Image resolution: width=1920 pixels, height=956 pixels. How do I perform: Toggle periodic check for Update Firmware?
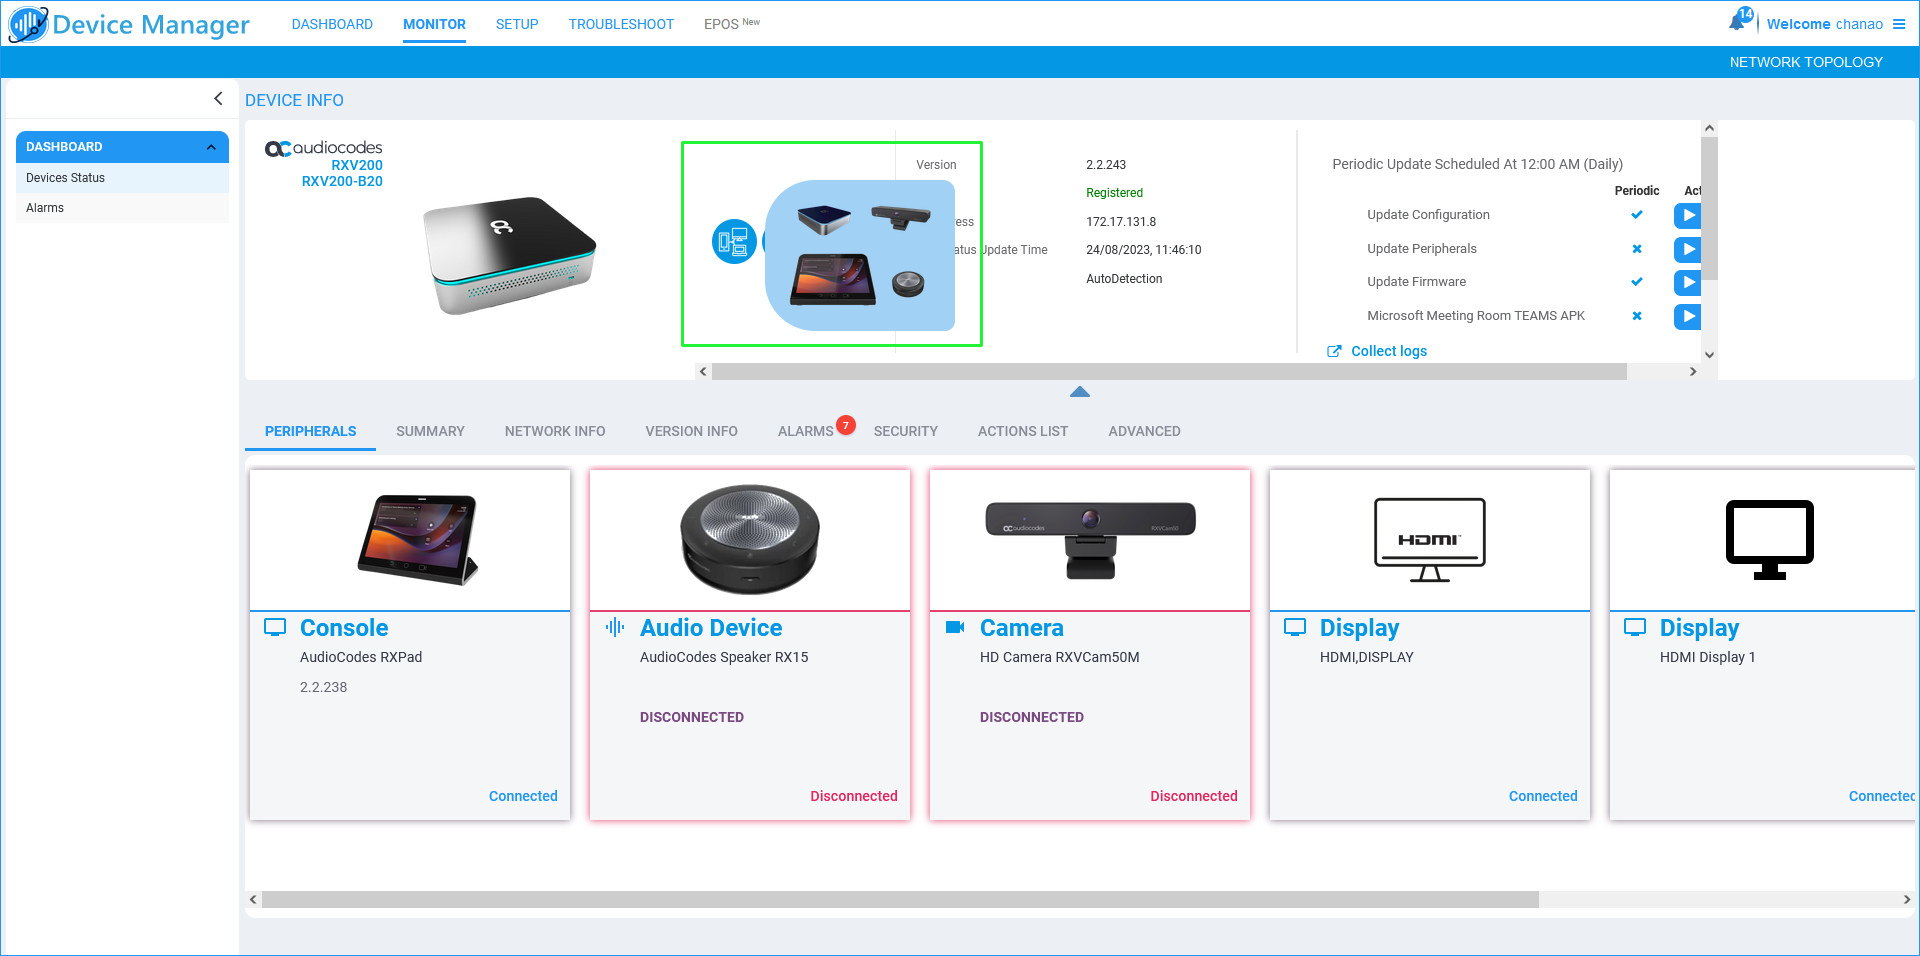coord(1637,282)
